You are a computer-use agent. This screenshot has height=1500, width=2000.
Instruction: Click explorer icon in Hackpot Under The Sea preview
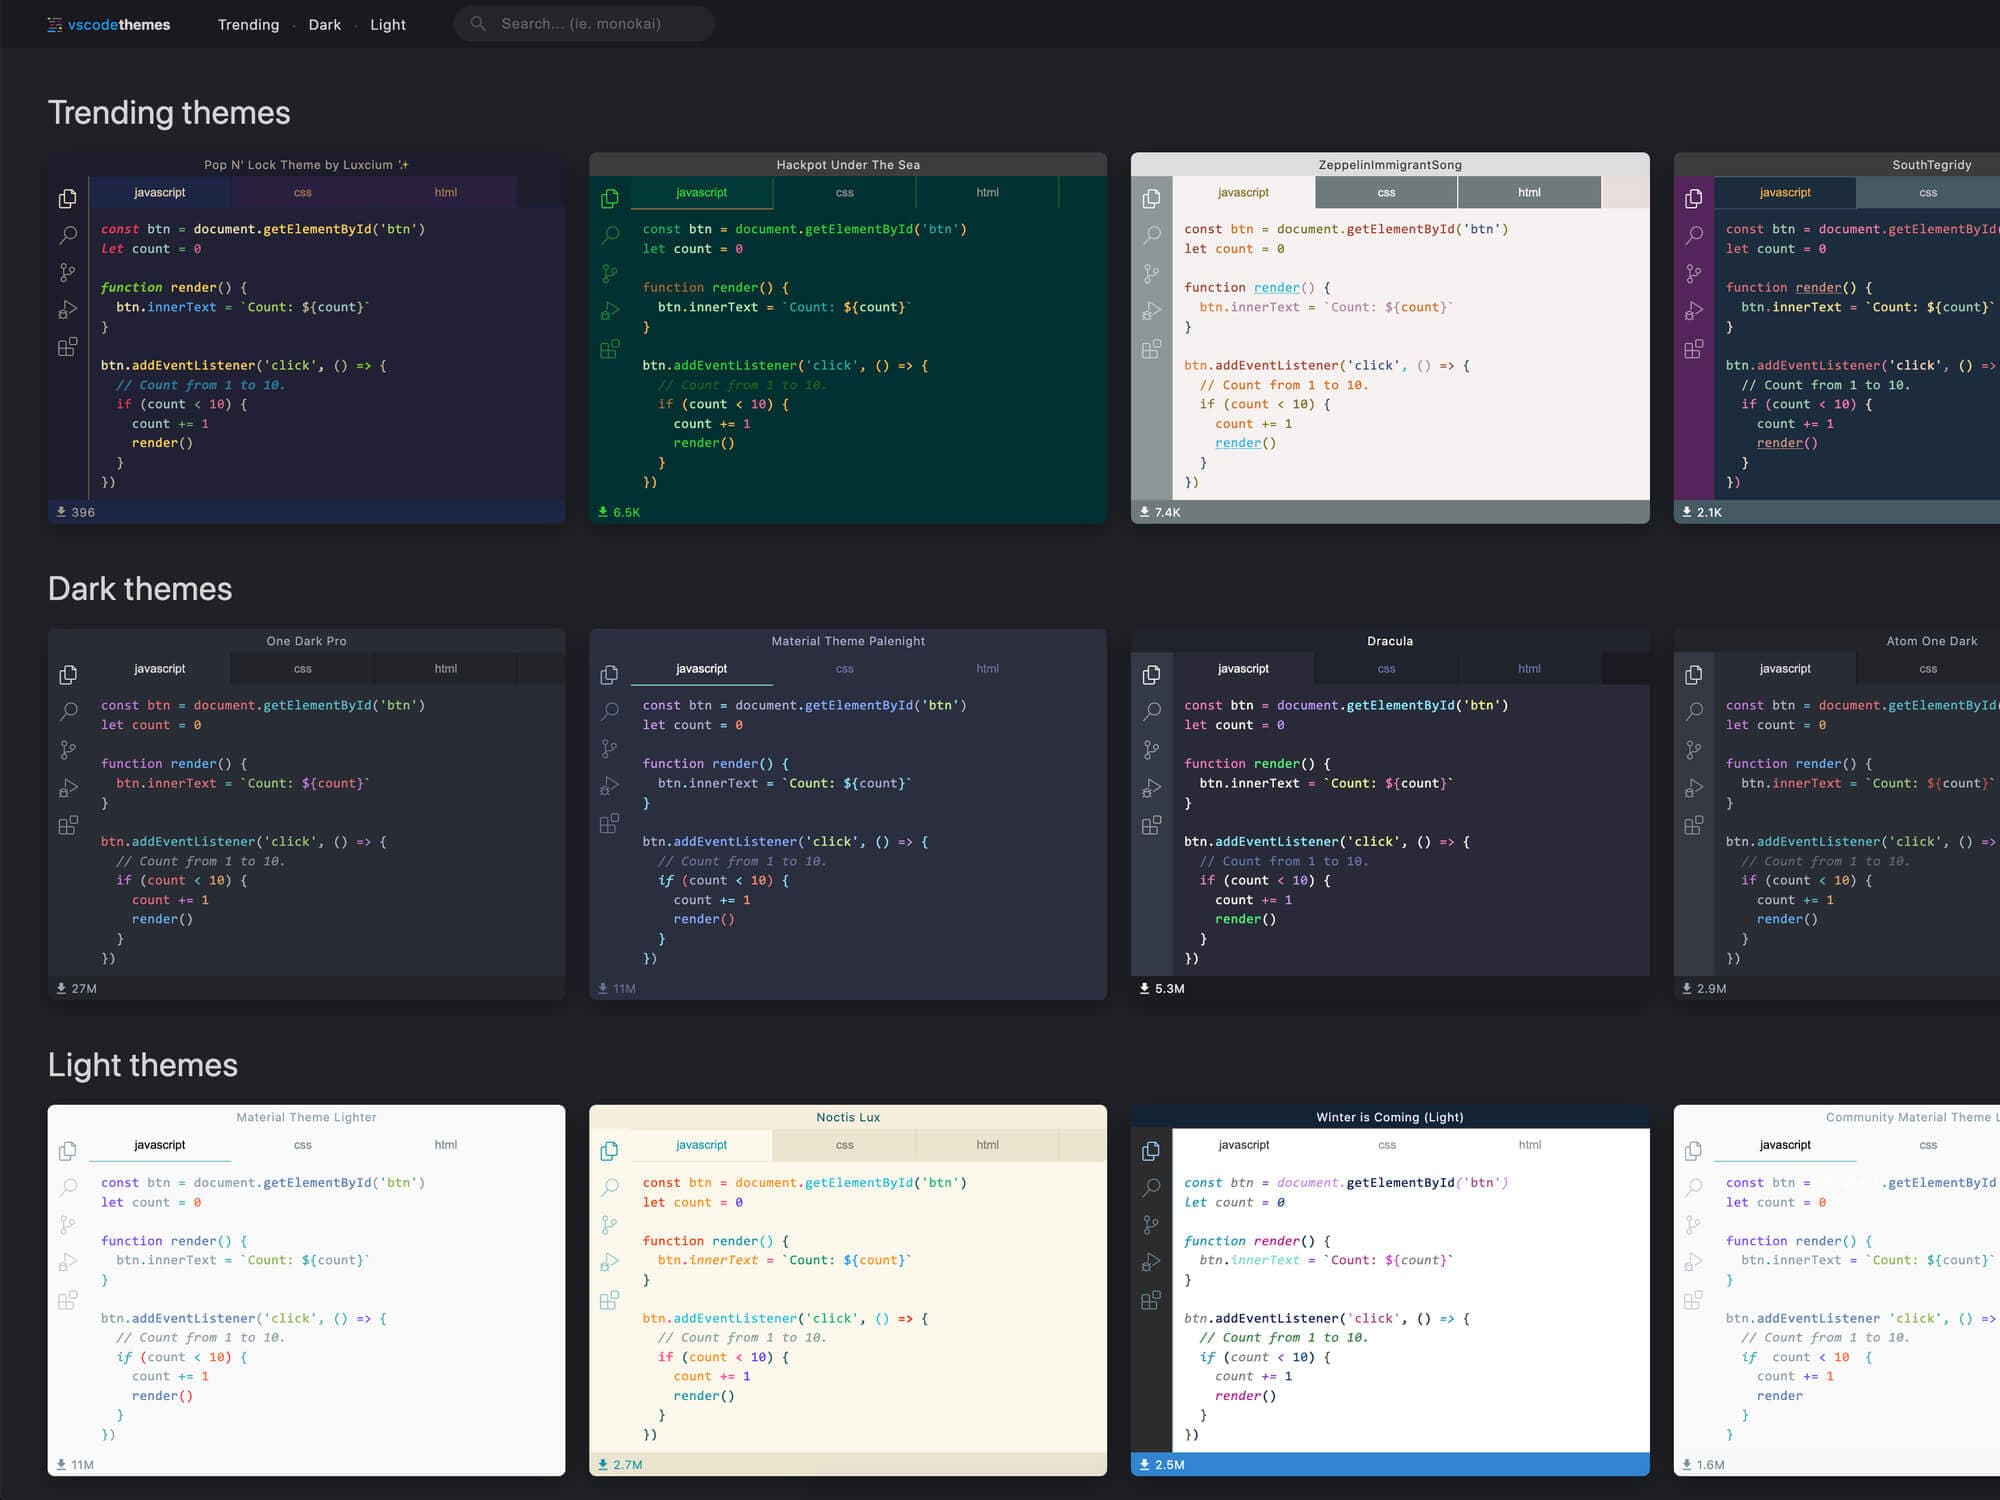point(609,198)
